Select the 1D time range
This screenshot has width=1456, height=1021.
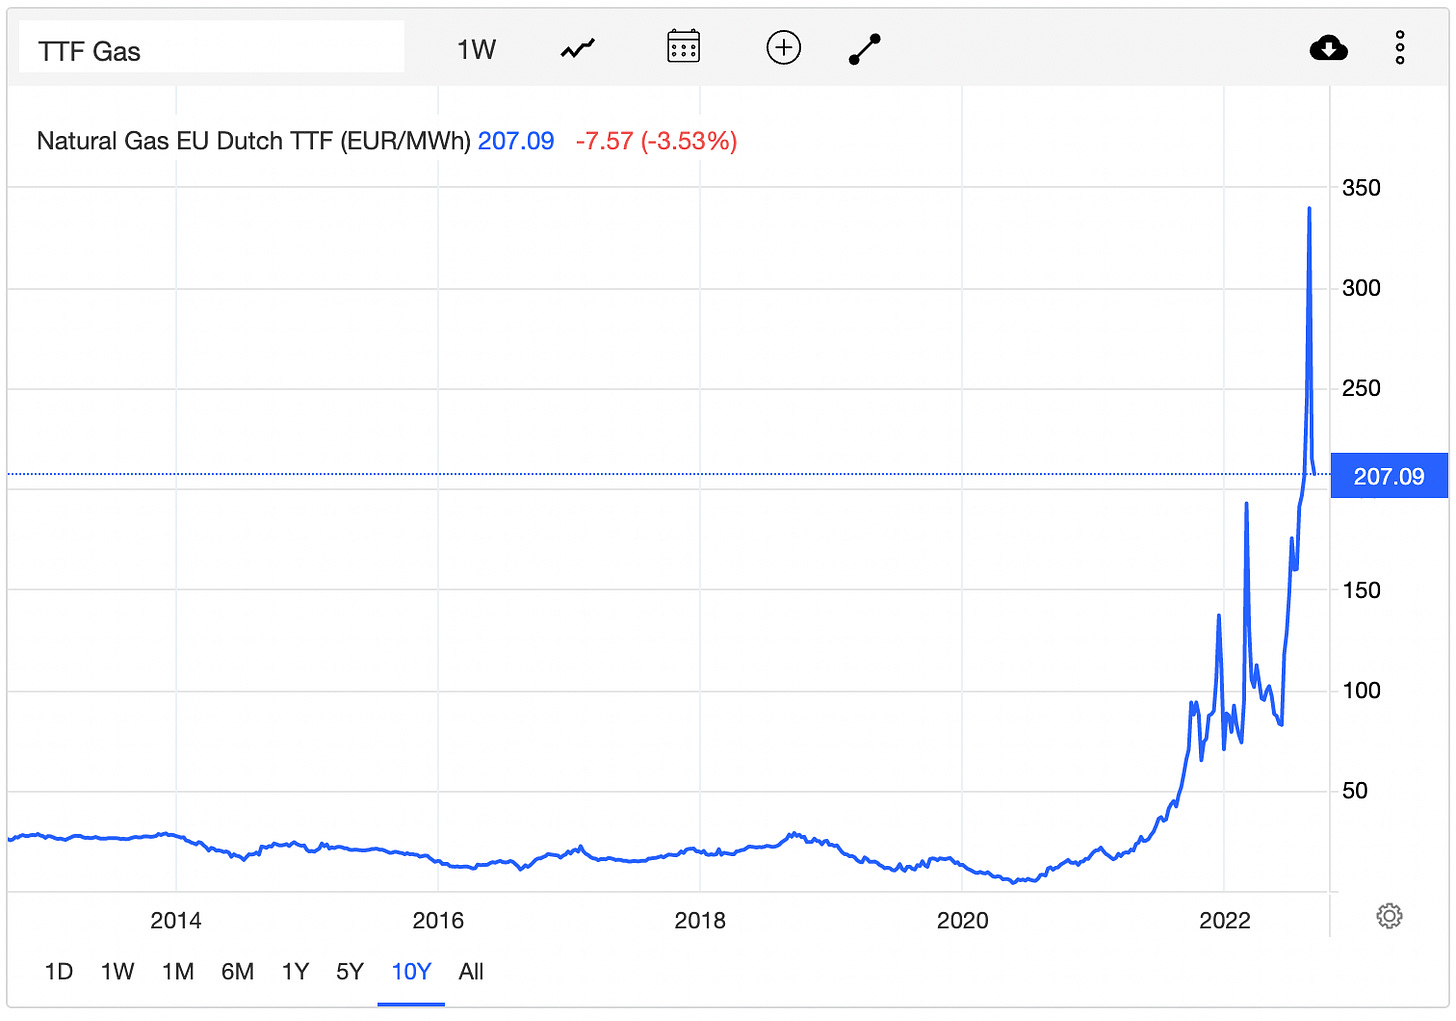pyautogui.click(x=59, y=972)
